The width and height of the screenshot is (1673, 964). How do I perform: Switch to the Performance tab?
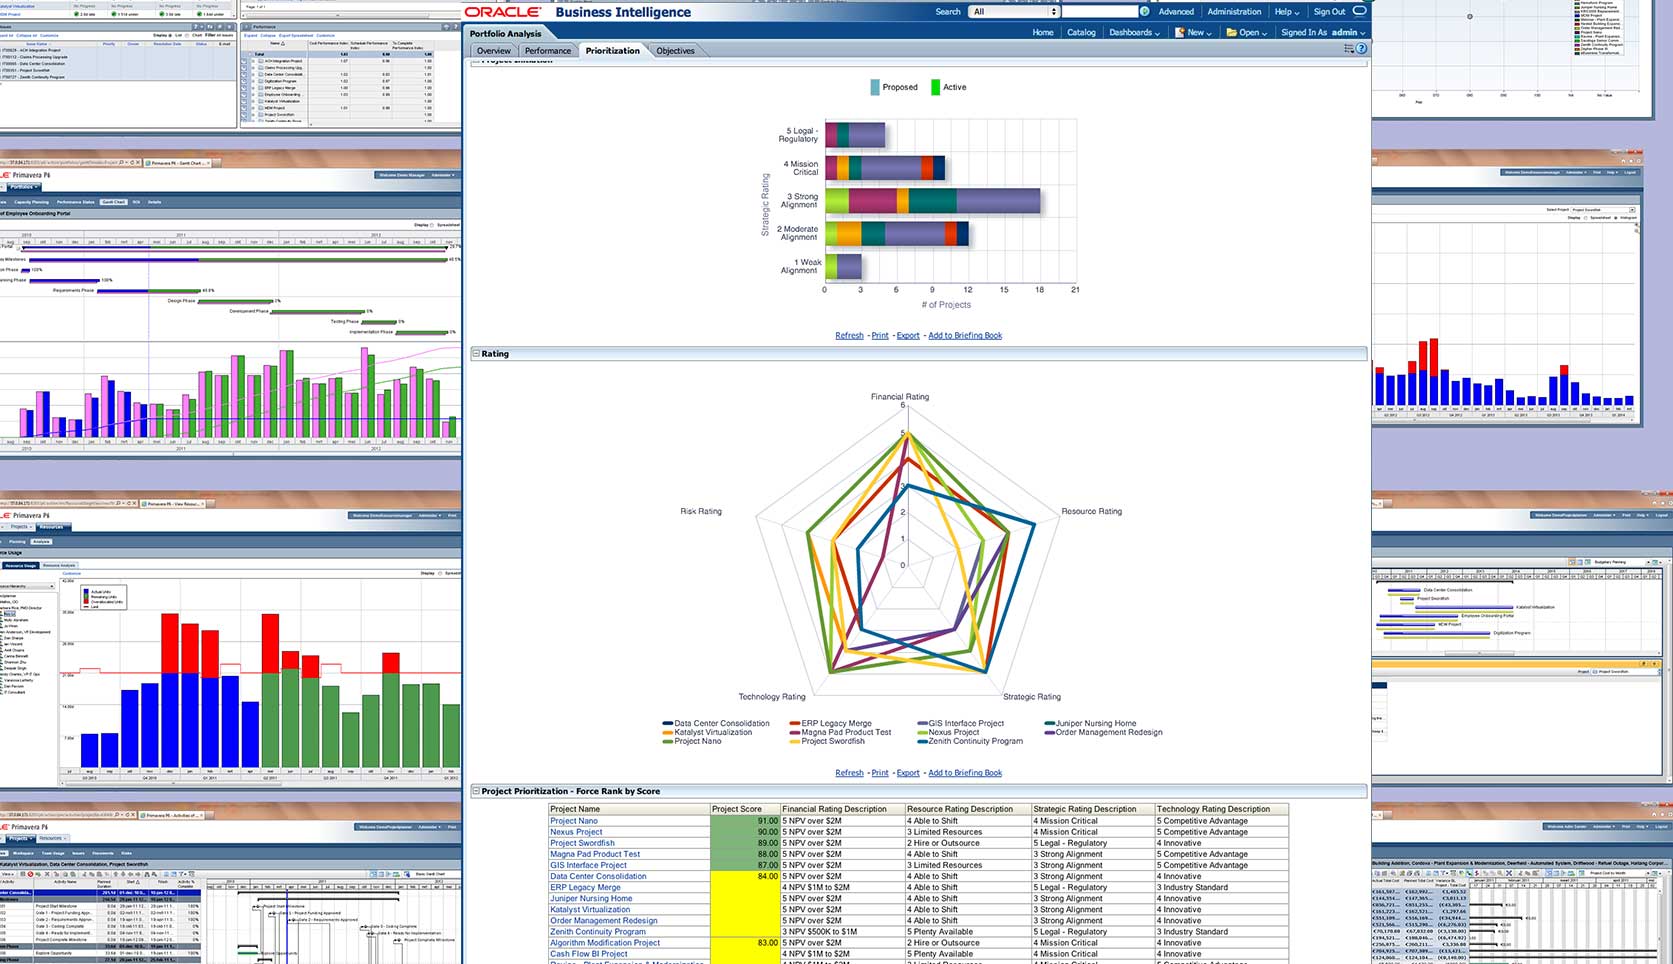point(548,51)
